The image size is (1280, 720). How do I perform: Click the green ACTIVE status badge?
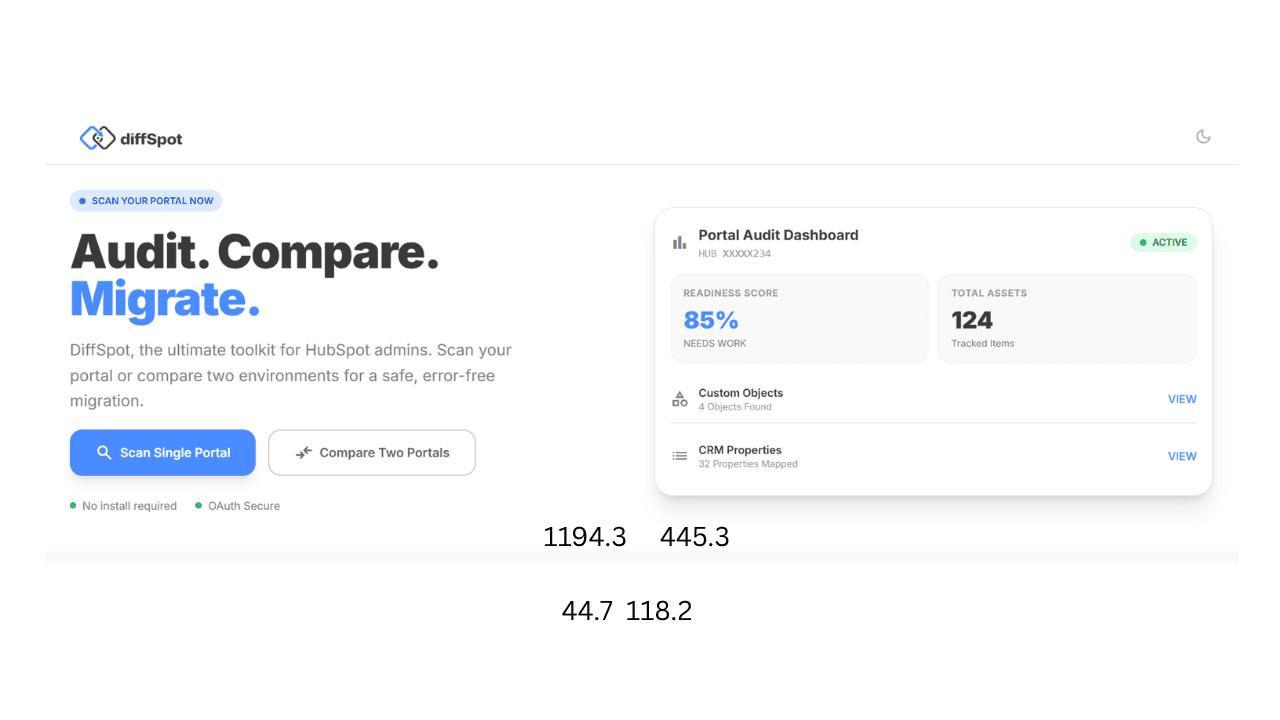coord(1163,242)
